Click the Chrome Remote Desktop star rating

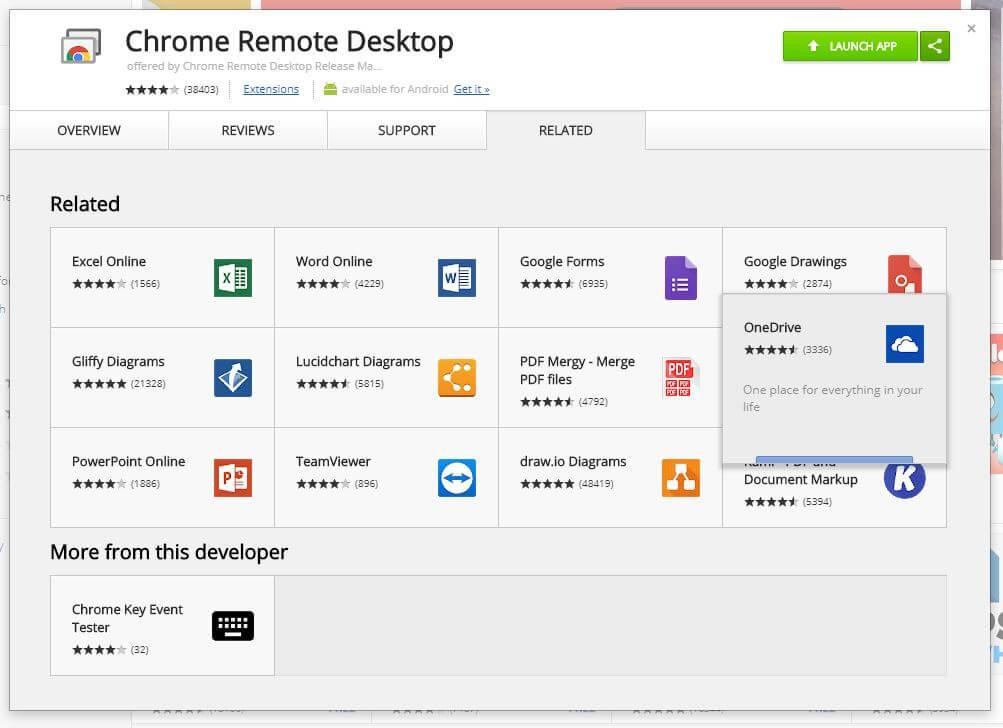(152, 90)
